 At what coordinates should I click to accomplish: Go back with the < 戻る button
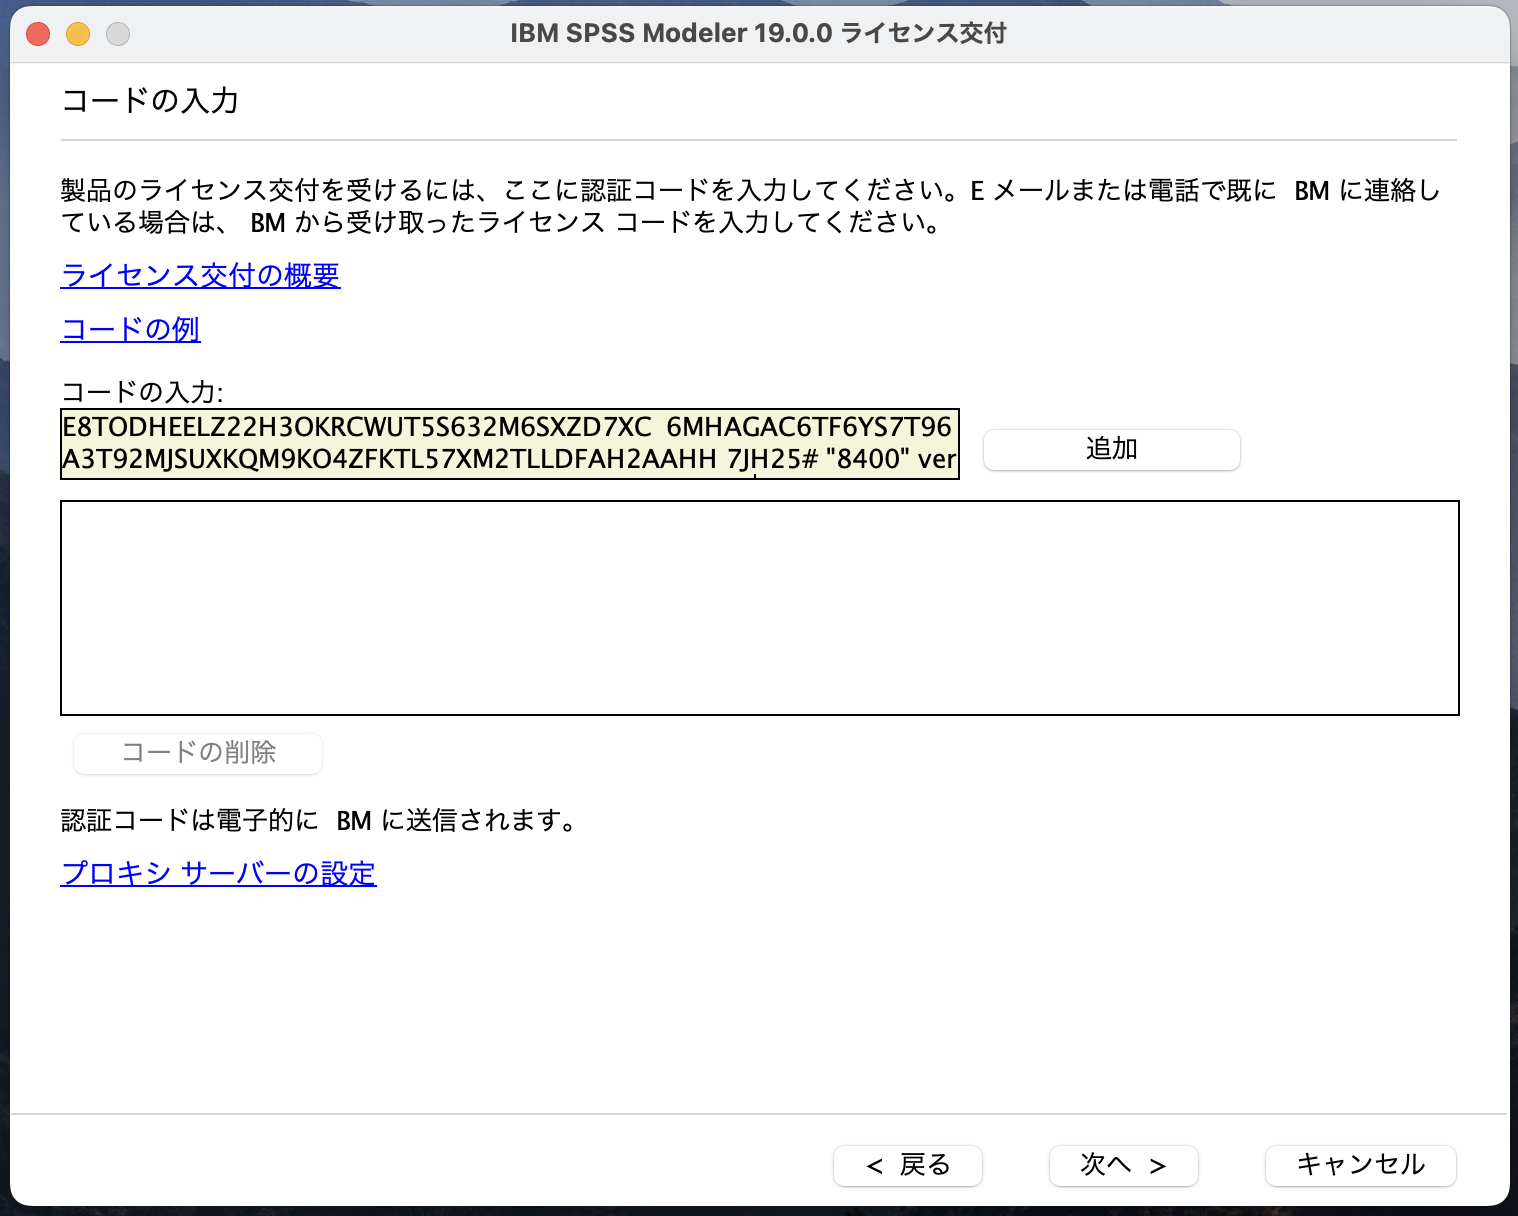click(x=908, y=1165)
